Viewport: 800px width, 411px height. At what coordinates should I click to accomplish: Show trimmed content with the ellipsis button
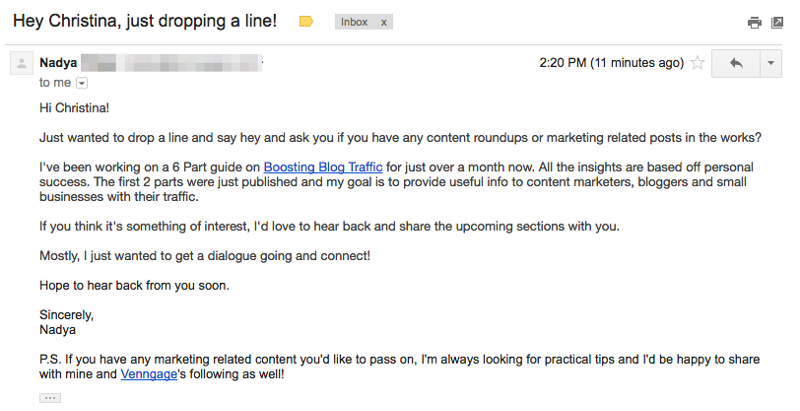tap(50, 397)
